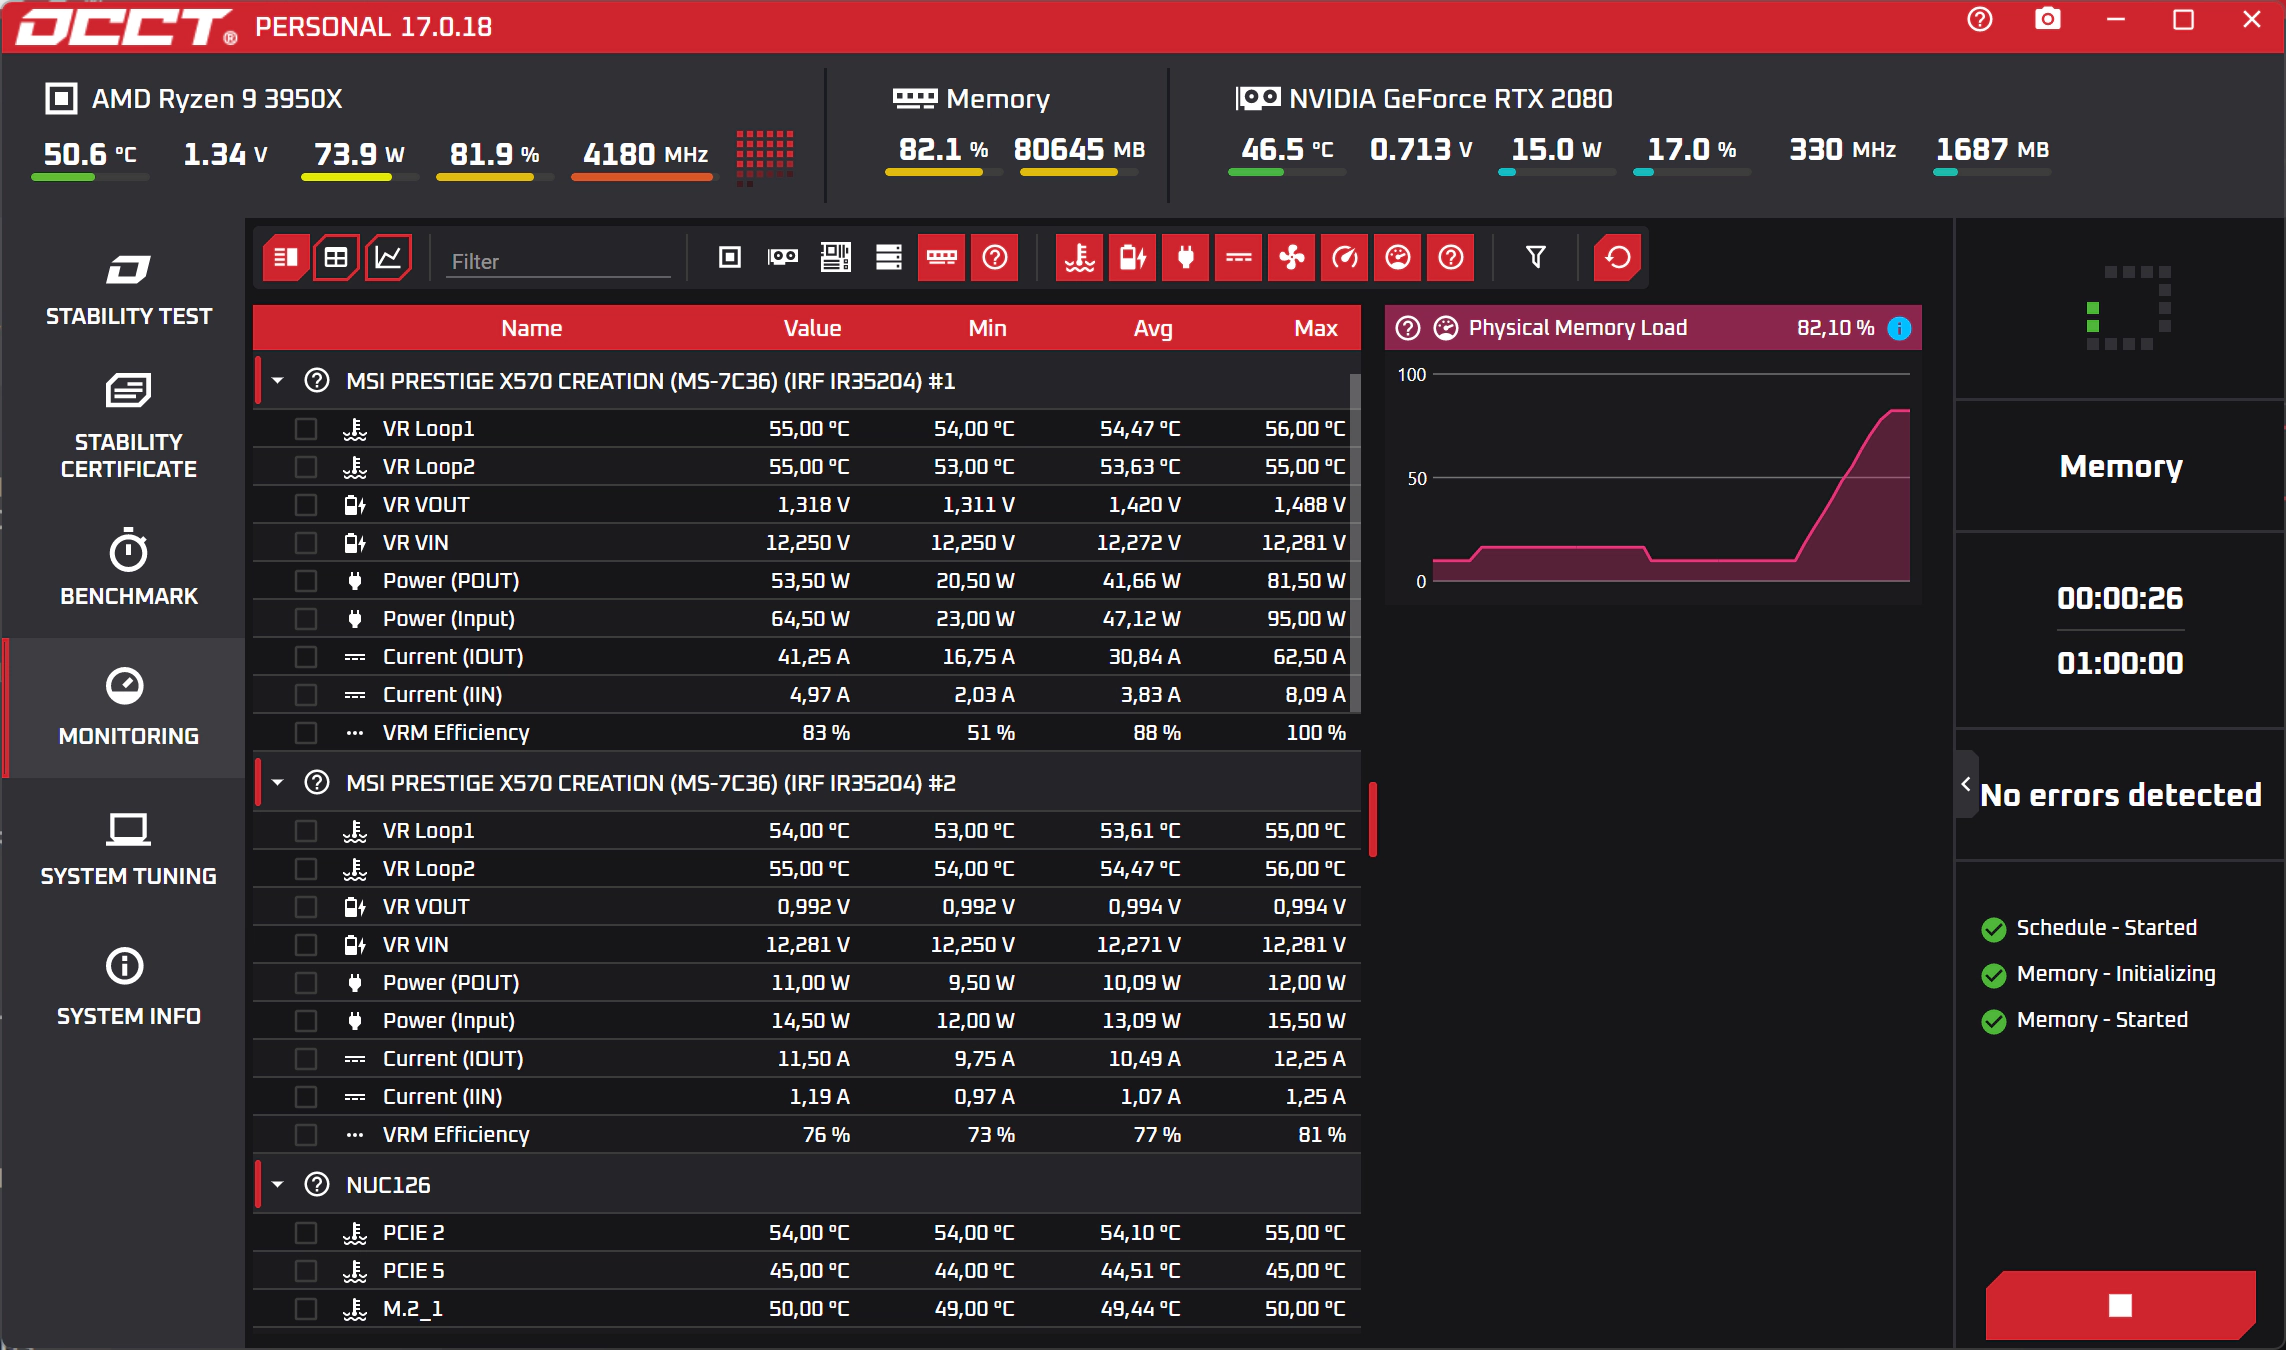The height and width of the screenshot is (1350, 2286).
Task: Click the Physical Memory Load graph
Action: pyautogui.click(x=1652, y=478)
